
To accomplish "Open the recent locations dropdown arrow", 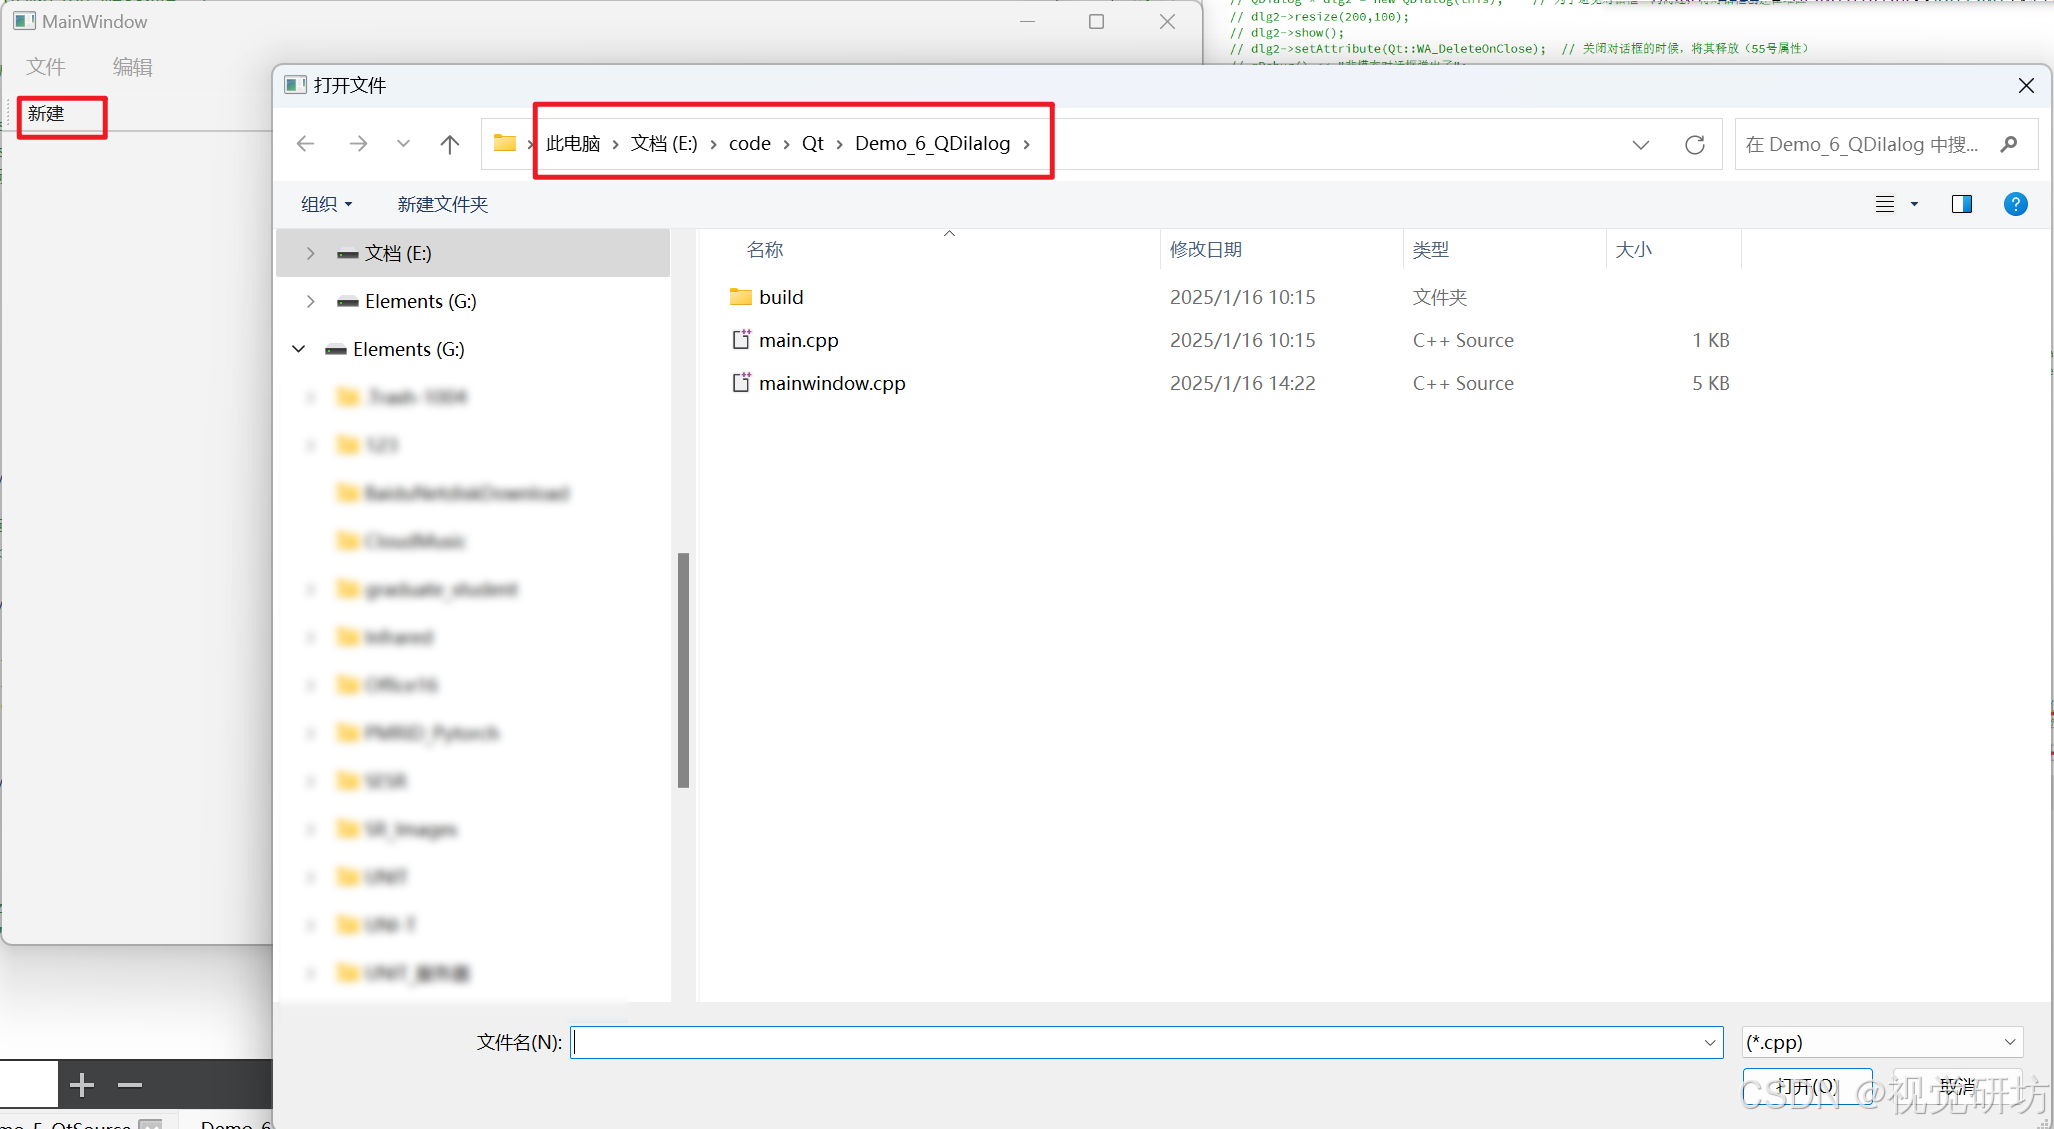I will (x=403, y=144).
